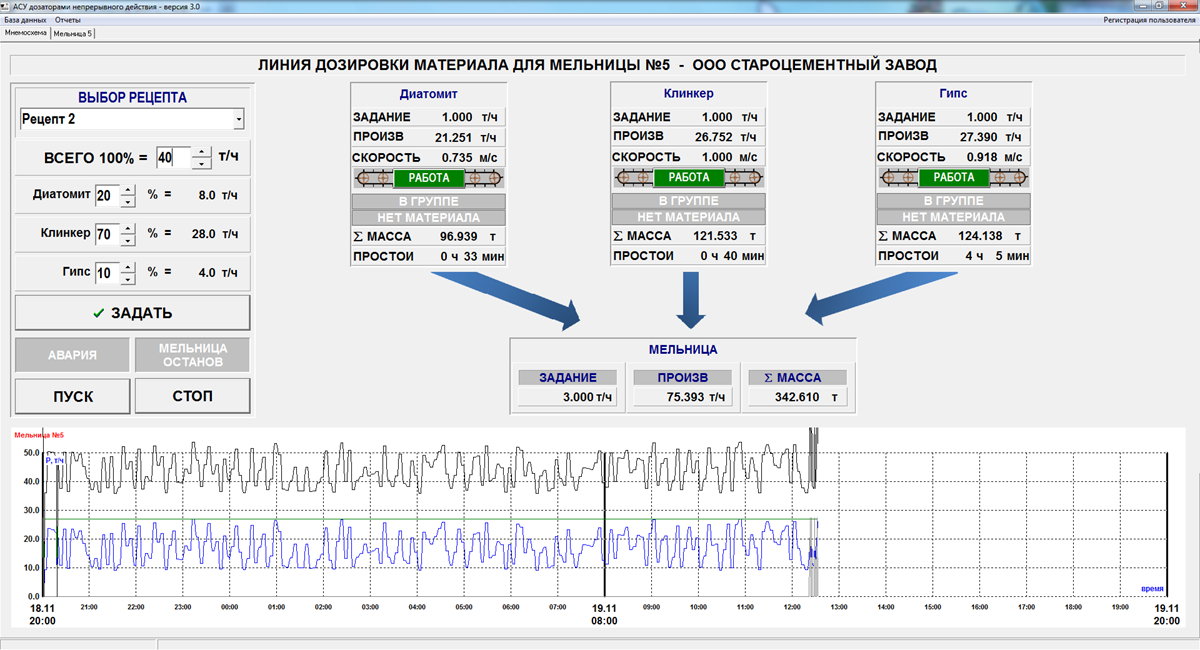Screen dimensions: 1200x650
Task: Click the Диатомит В ГРУППЕ status indicator
Action: coord(428,201)
